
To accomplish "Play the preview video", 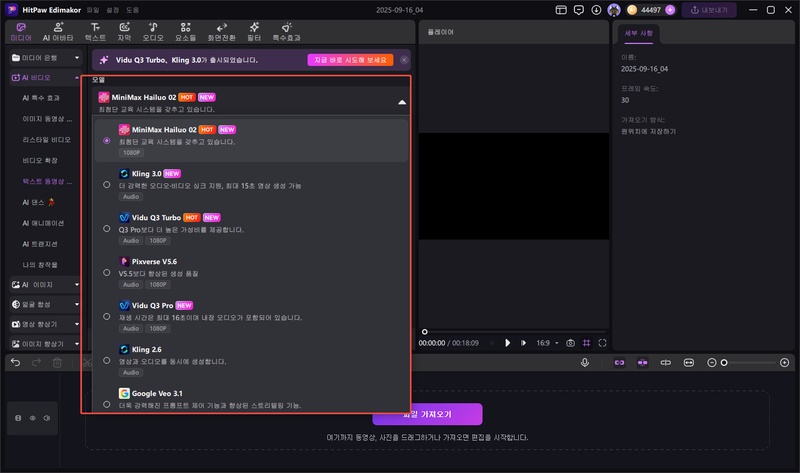I will click(x=507, y=343).
